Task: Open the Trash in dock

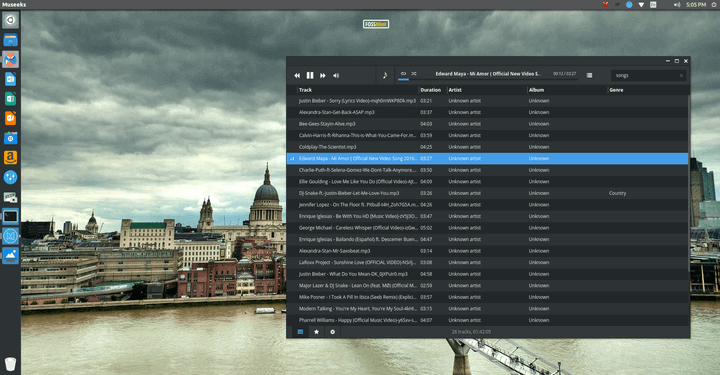Action: click(x=10, y=364)
